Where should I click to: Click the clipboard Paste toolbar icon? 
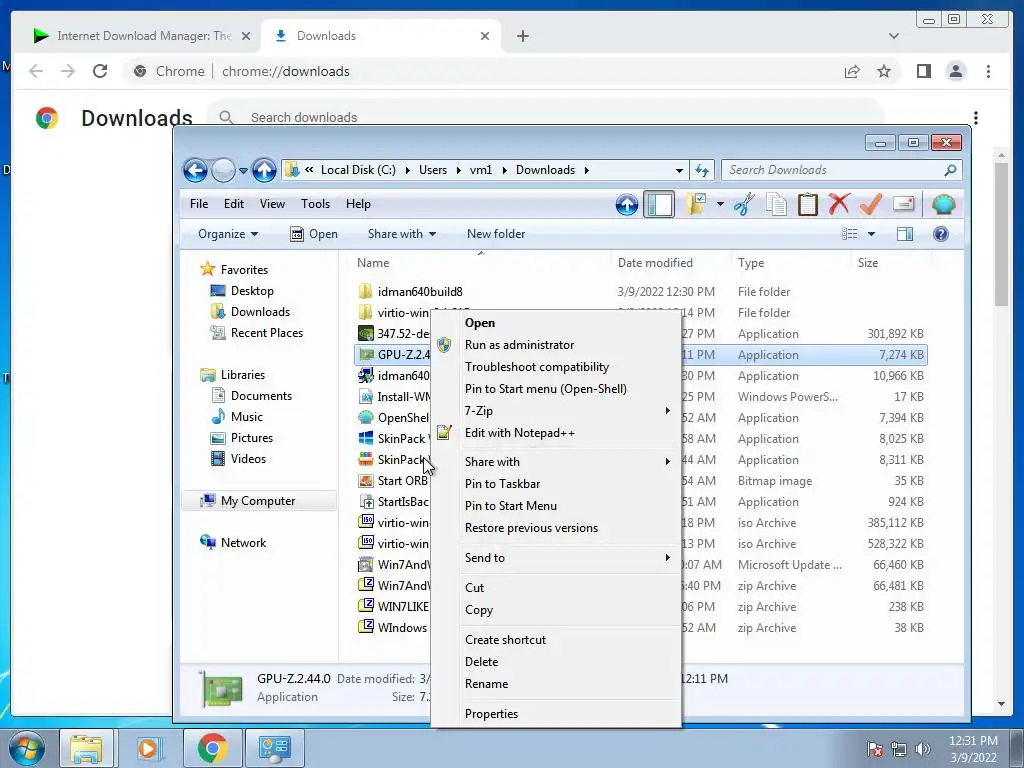808,204
